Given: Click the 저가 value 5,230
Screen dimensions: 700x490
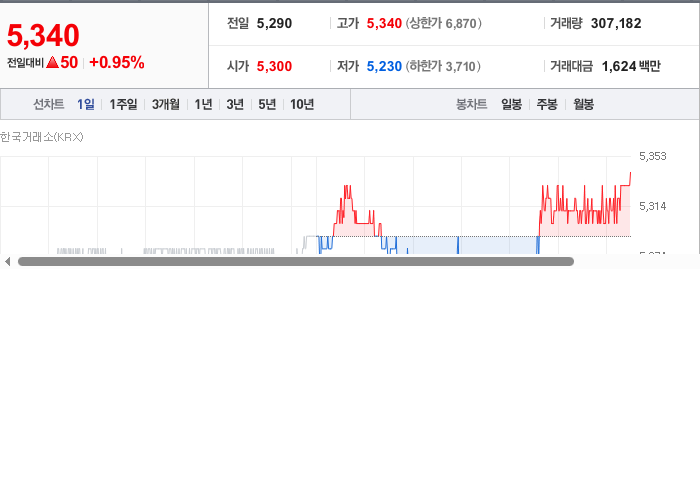Looking at the screenshot, I should (x=384, y=66).
